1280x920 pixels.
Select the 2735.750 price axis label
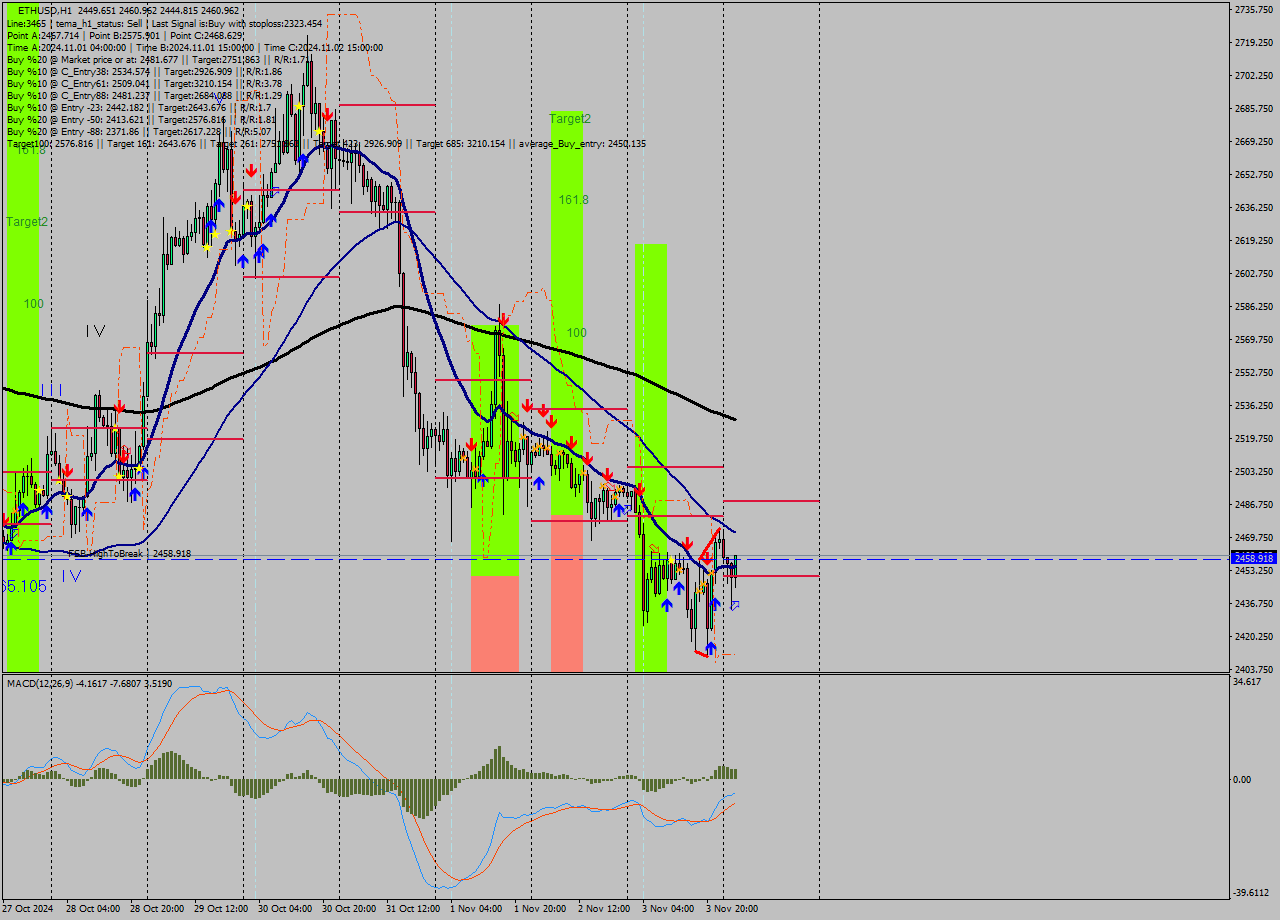click(1254, 9)
